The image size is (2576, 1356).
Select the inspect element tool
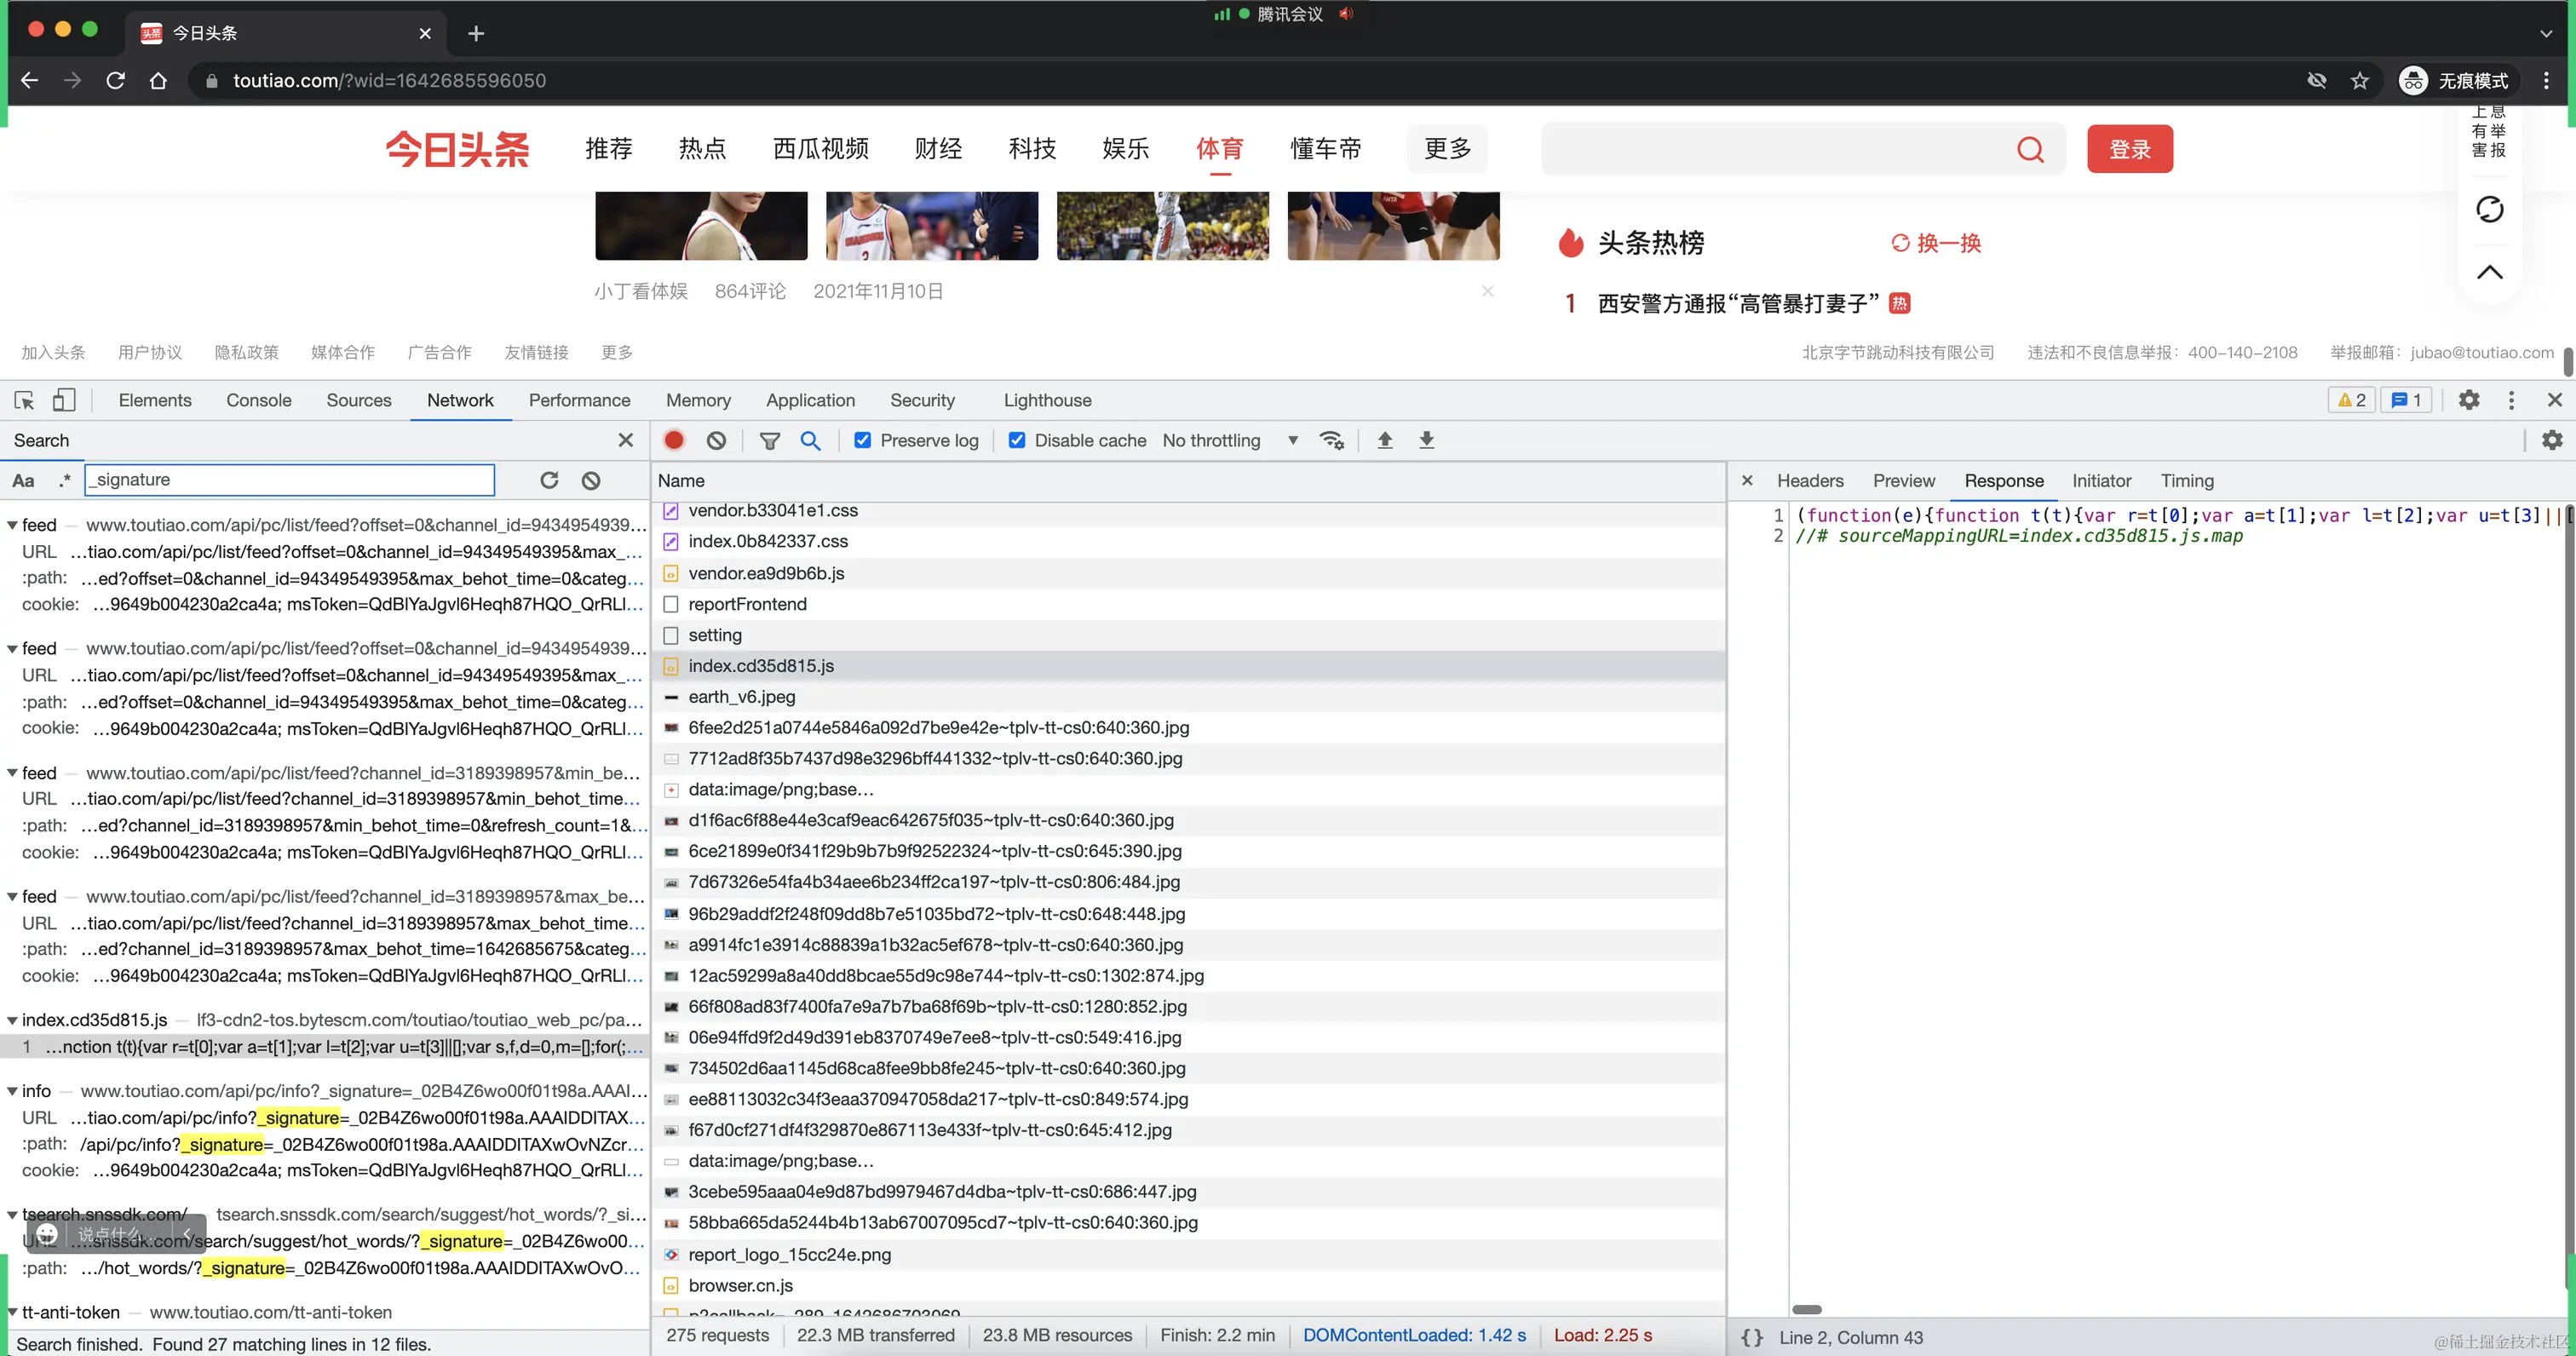(24, 400)
